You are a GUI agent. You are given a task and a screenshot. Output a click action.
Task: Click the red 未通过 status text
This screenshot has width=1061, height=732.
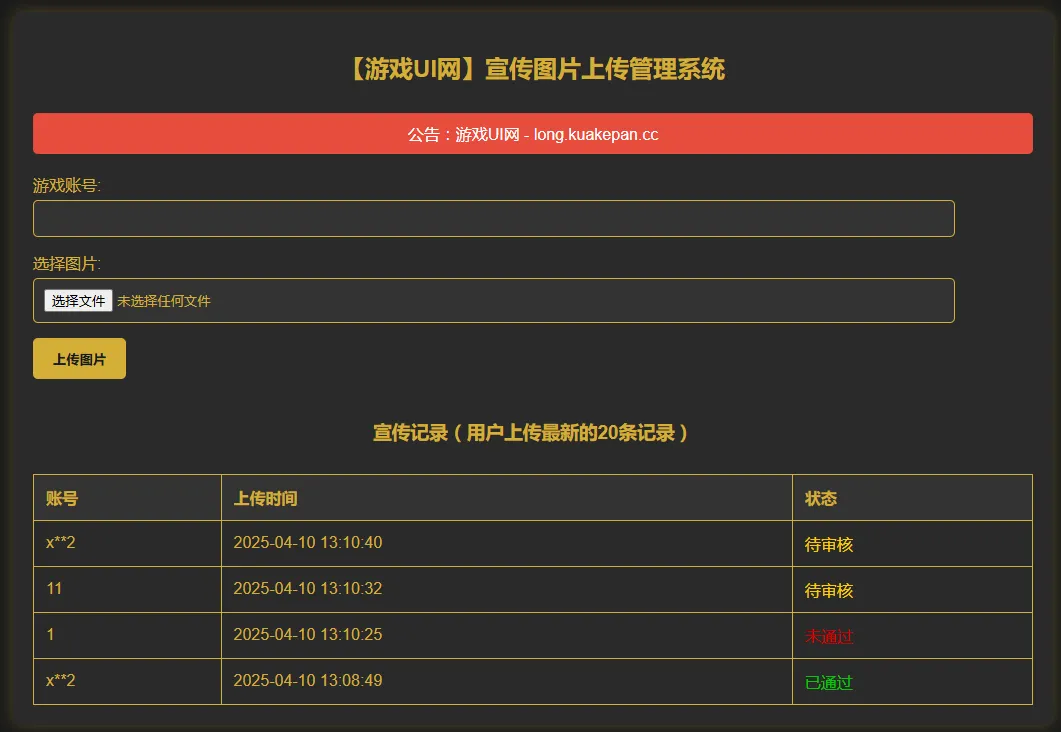[x=829, y=637]
